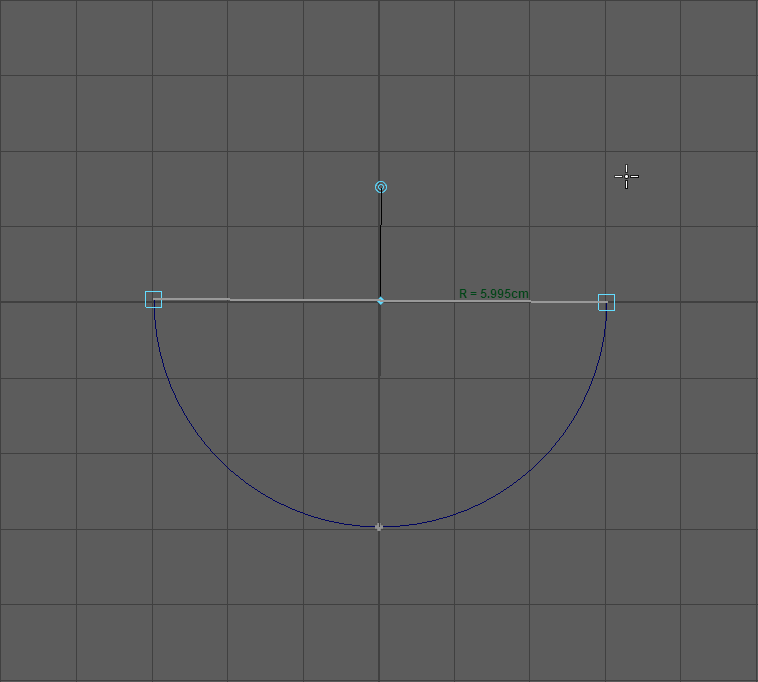Click the R = 5.995cm radius label

point(493,294)
